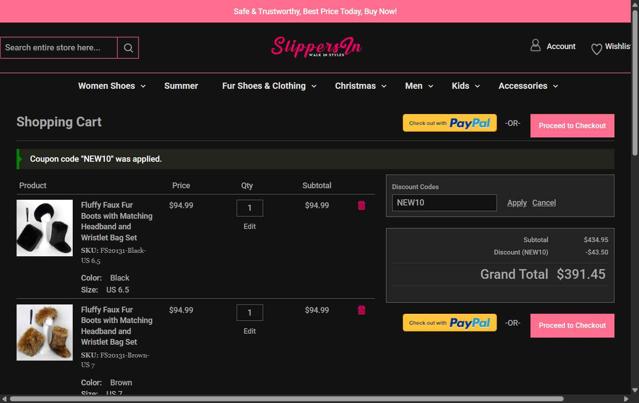Click bottom Proceed to Checkout button

click(572, 325)
